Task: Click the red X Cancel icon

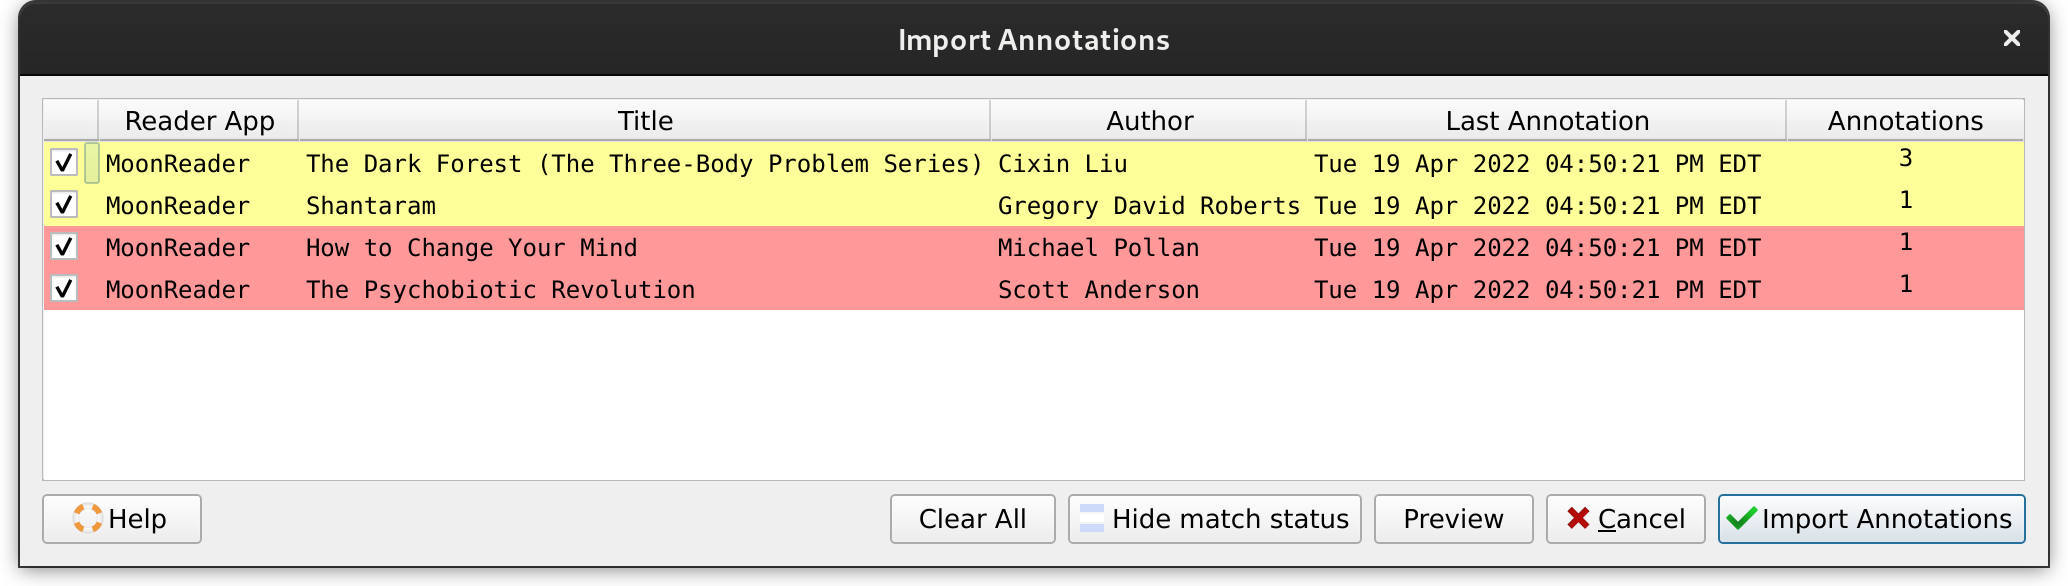Action: [x=1578, y=518]
